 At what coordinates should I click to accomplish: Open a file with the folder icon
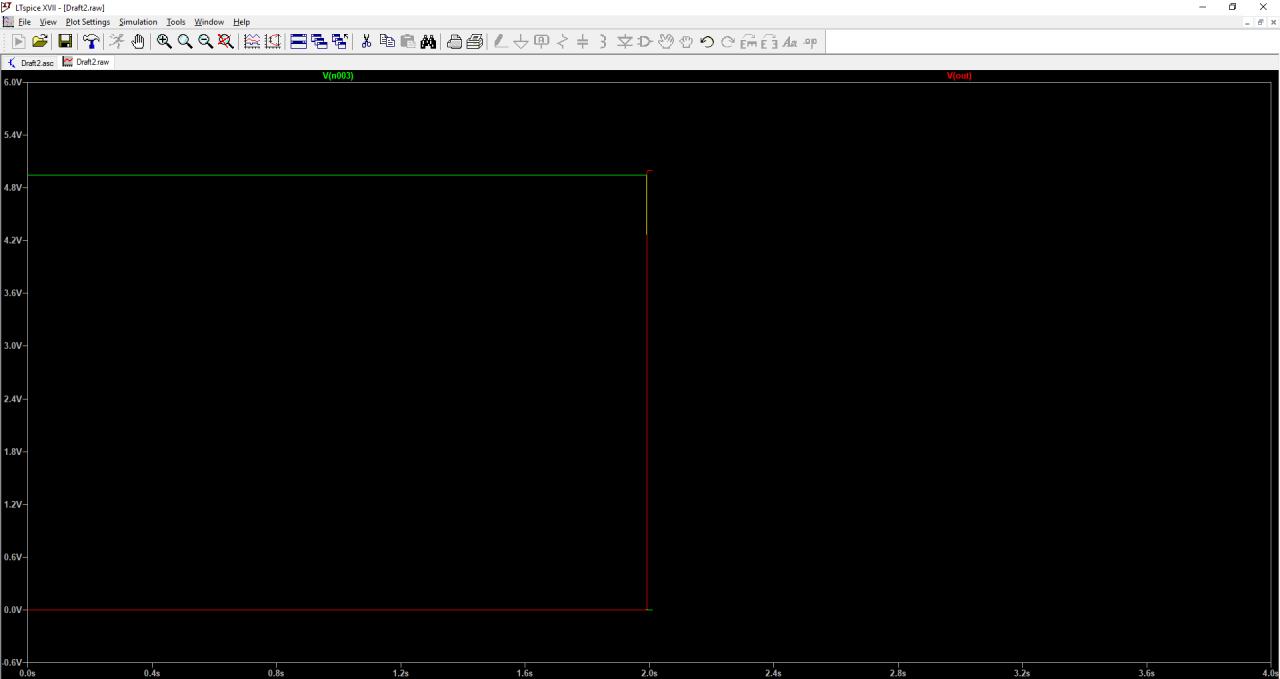40,41
